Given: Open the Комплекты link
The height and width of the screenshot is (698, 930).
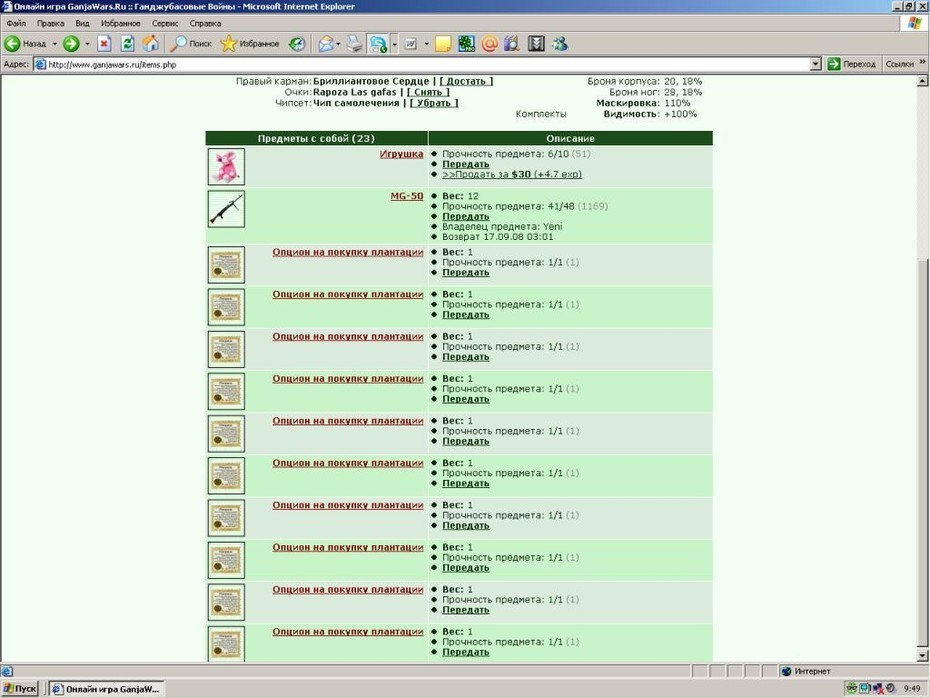Looking at the screenshot, I should 541,114.
